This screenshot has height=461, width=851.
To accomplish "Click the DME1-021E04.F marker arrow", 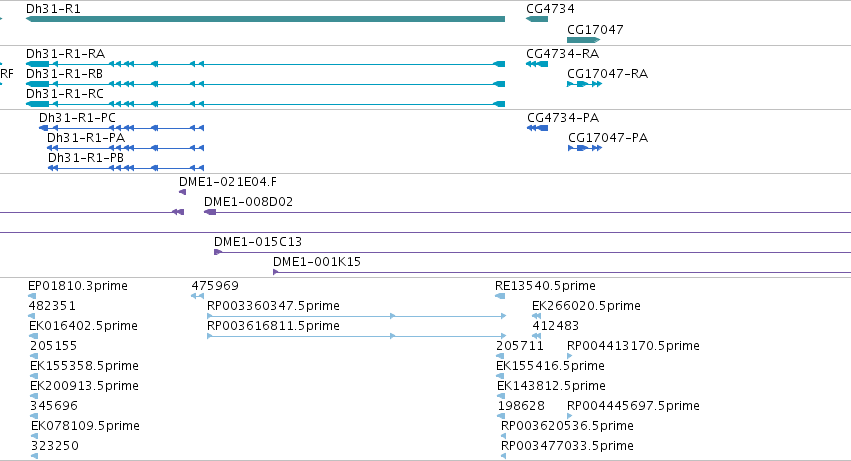I will (x=182, y=192).
